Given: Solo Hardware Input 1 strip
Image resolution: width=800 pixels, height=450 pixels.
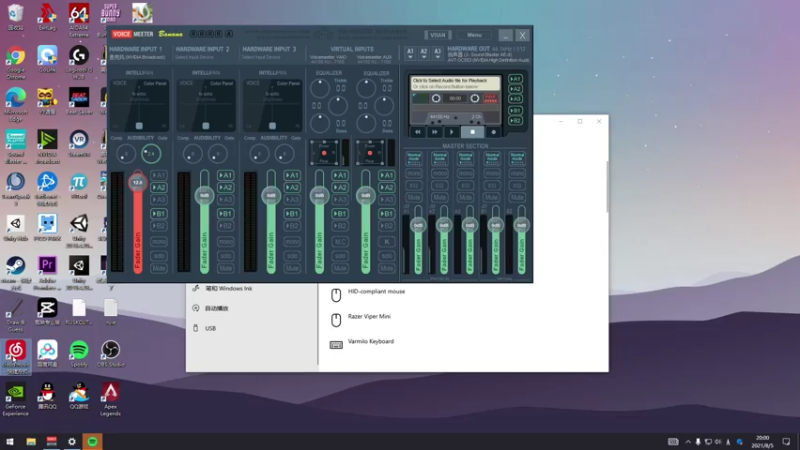Looking at the screenshot, I should click(x=159, y=256).
